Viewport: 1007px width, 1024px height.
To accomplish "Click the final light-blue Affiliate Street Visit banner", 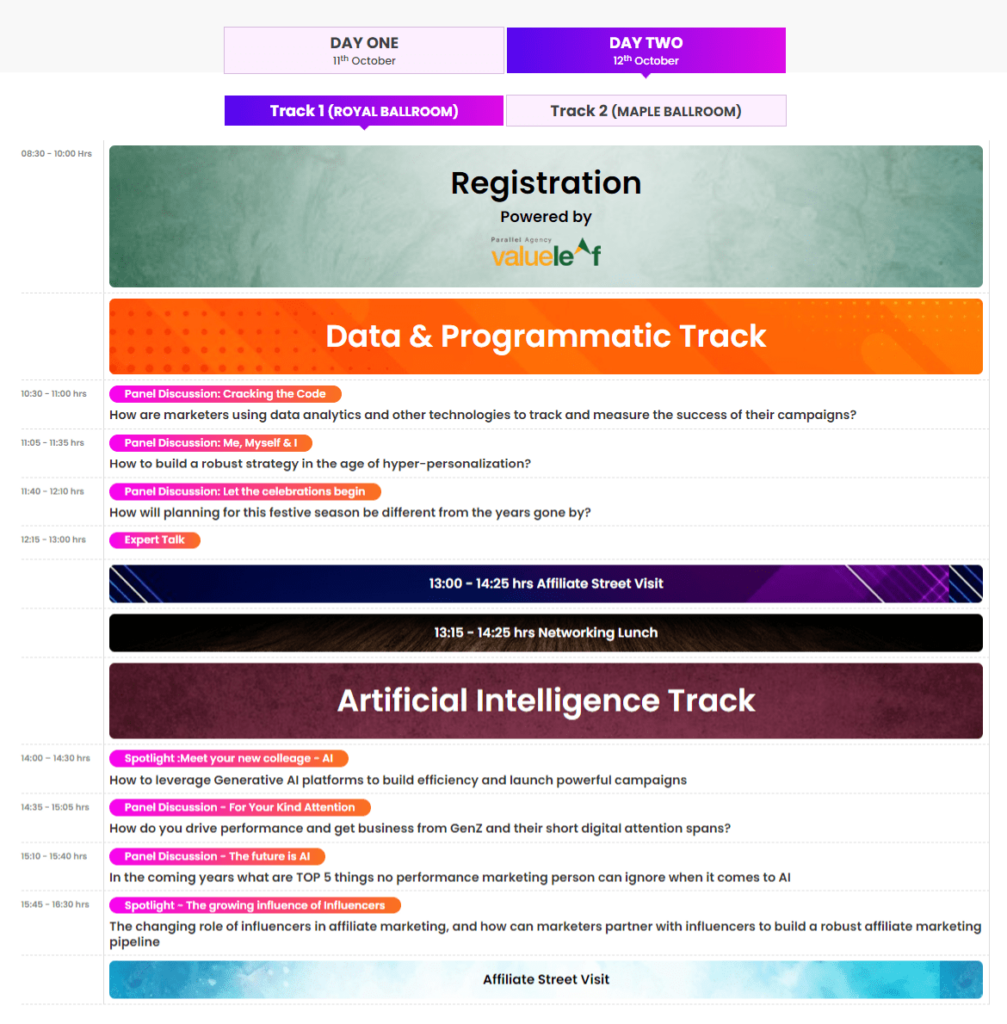I will (x=546, y=980).
